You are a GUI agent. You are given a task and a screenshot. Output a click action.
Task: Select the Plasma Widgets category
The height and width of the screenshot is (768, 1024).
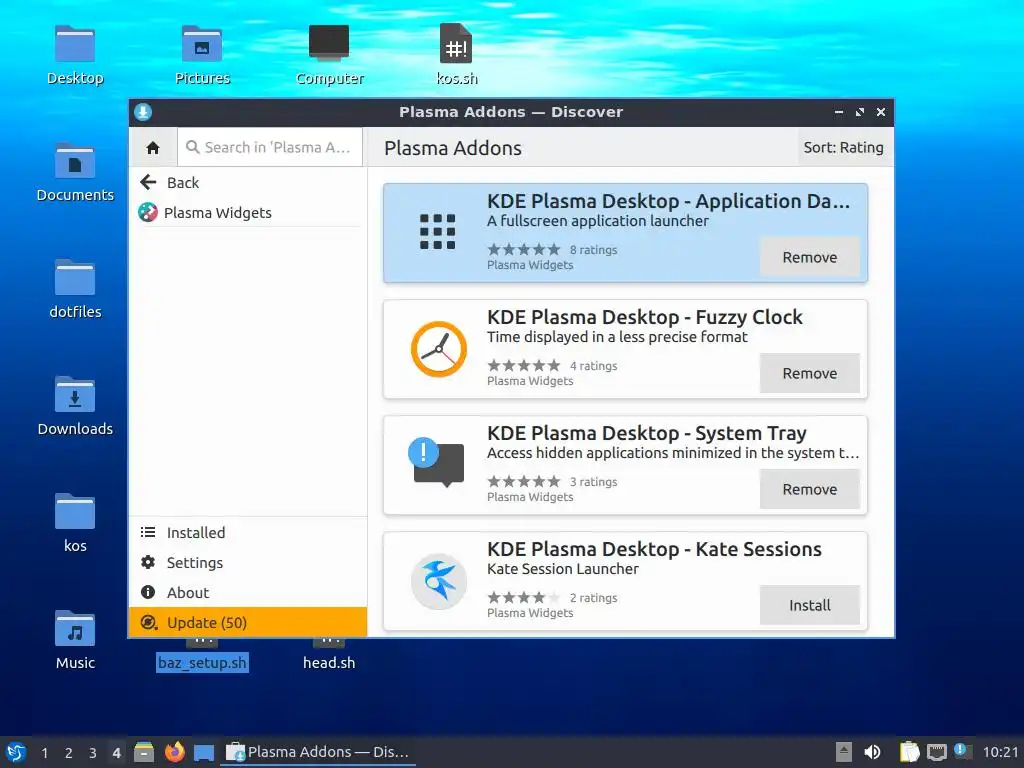248,213
